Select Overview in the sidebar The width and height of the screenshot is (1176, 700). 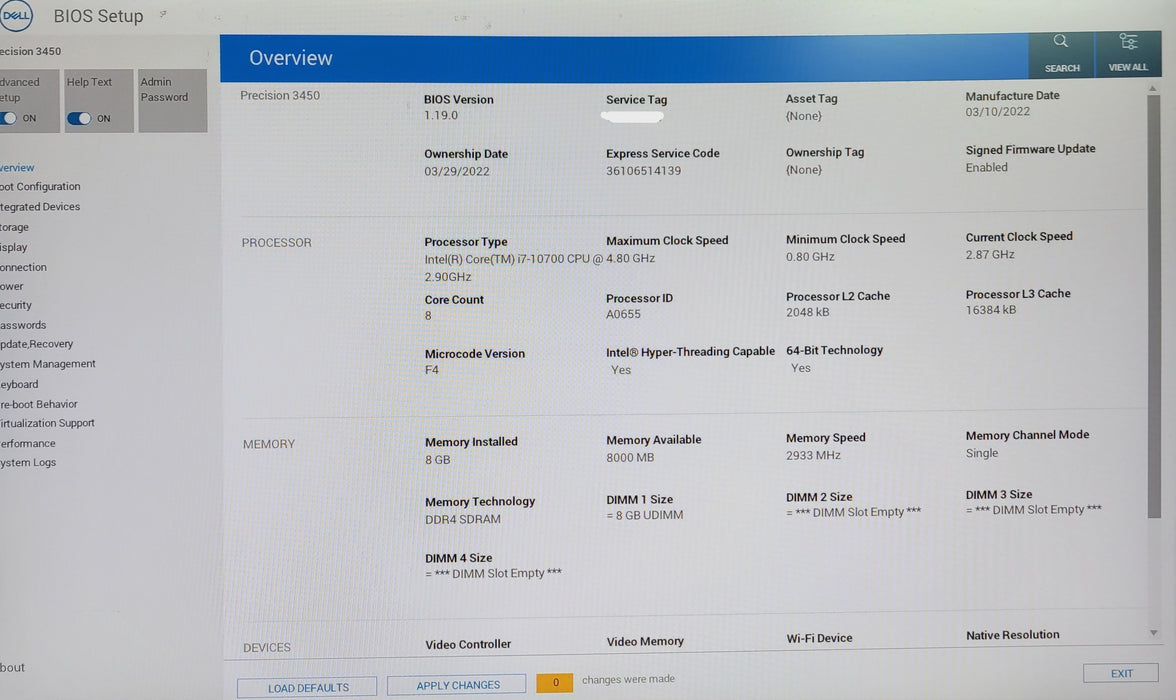[17, 167]
